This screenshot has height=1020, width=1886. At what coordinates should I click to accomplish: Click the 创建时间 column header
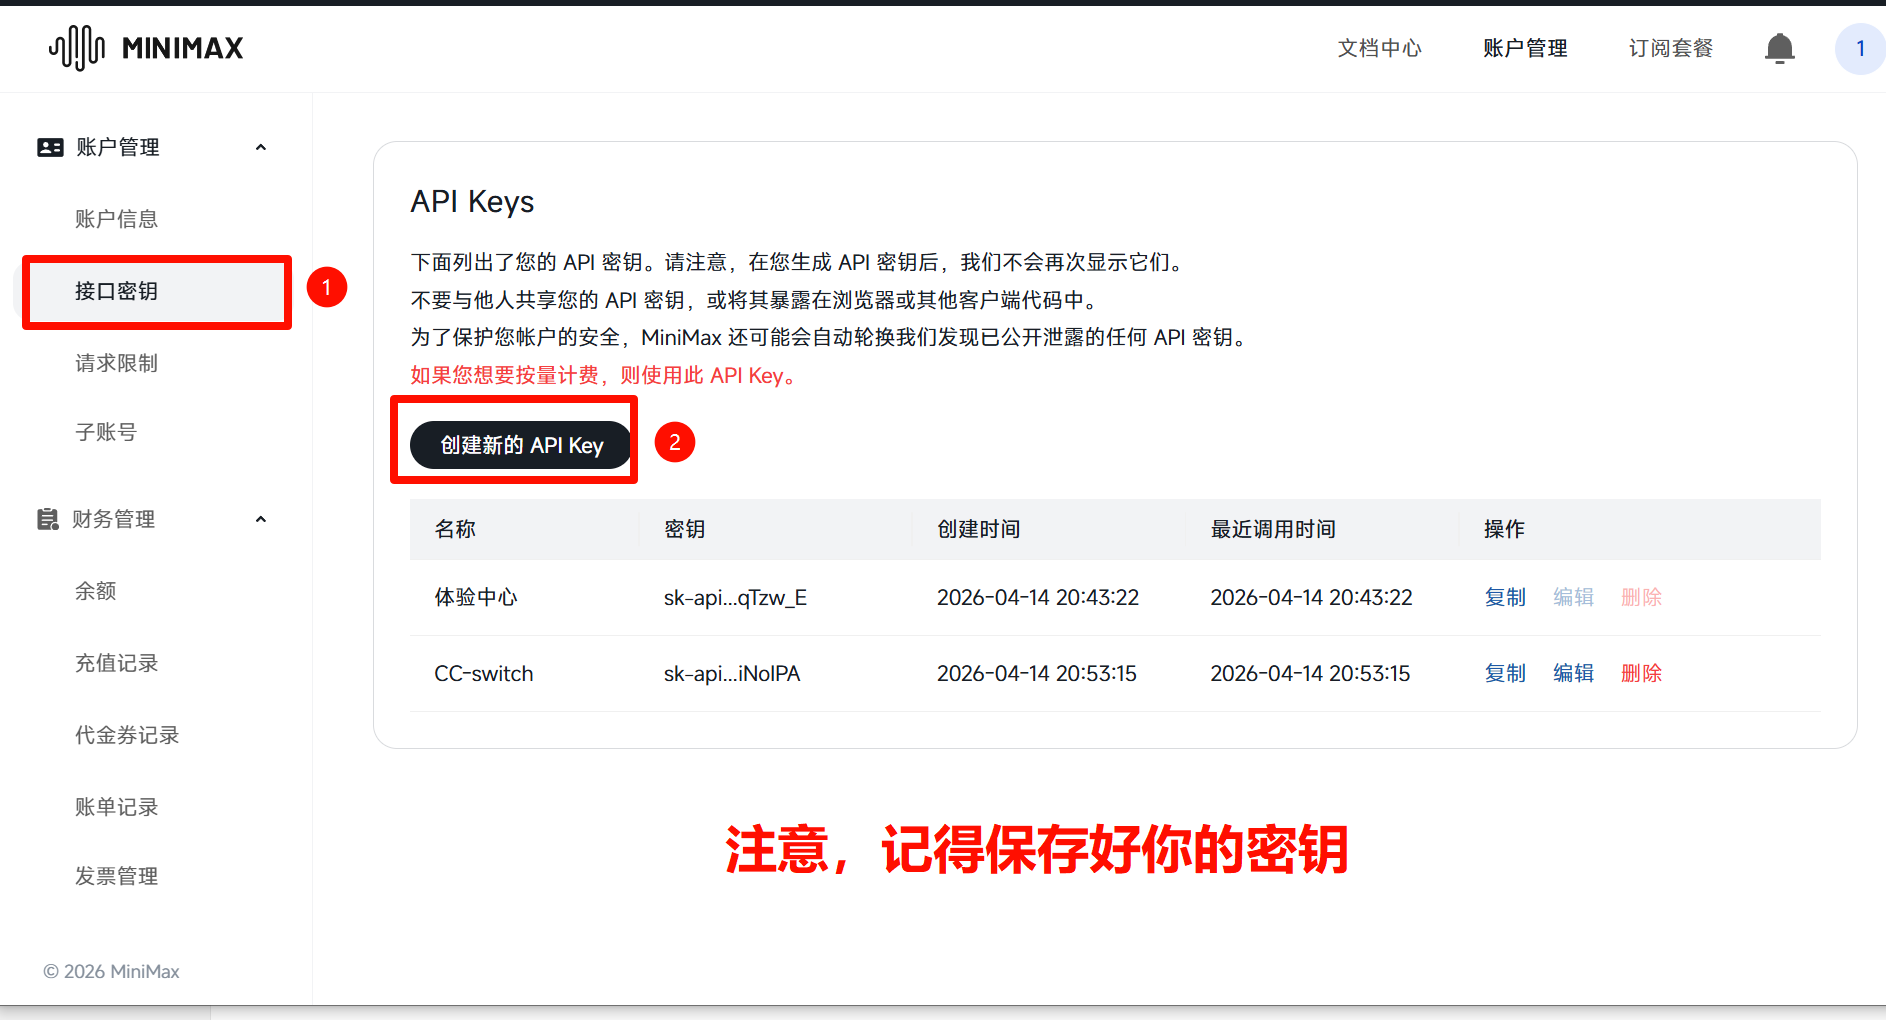point(979,529)
